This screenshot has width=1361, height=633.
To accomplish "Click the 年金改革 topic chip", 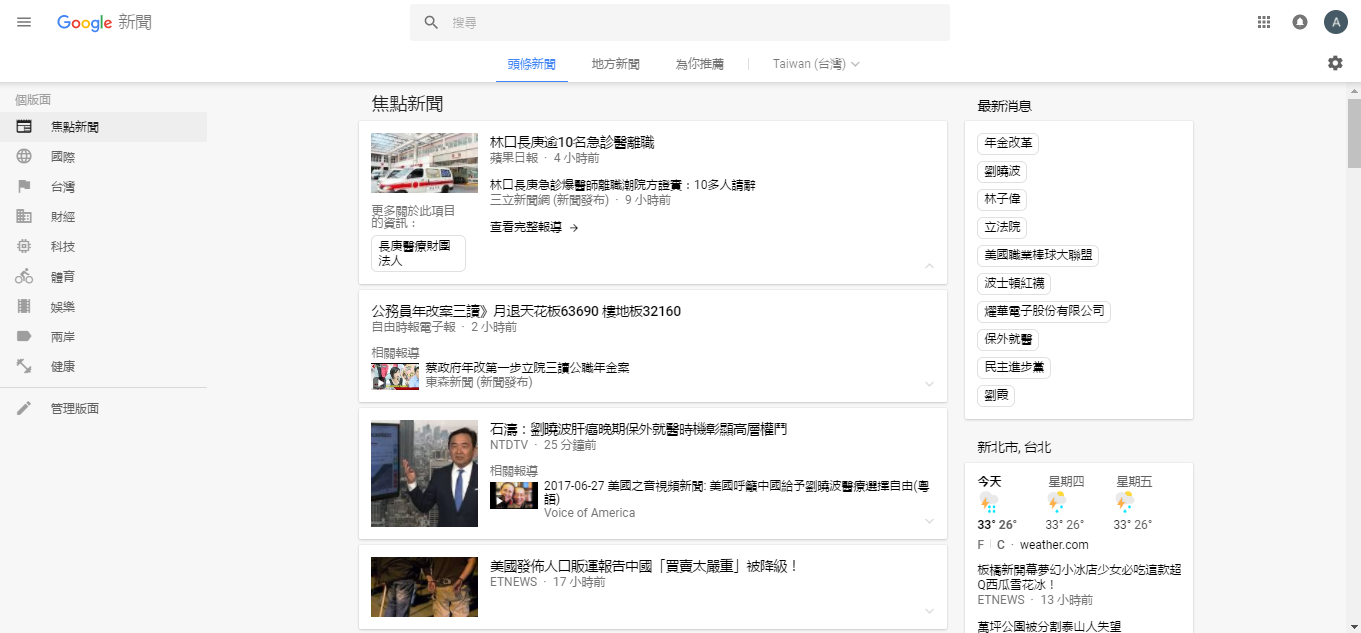I will [x=1007, y=144].
